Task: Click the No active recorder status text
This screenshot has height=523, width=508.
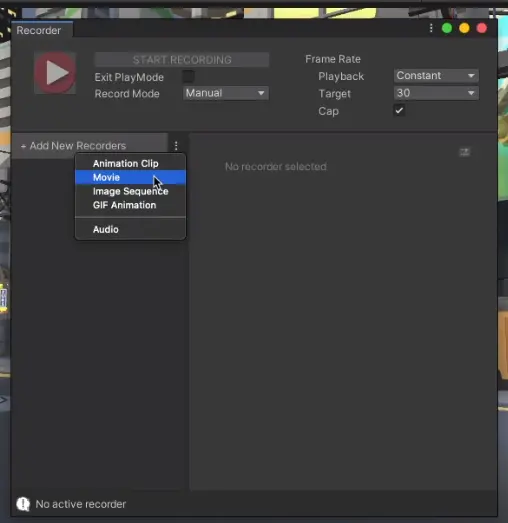Action: click(81, 504)
